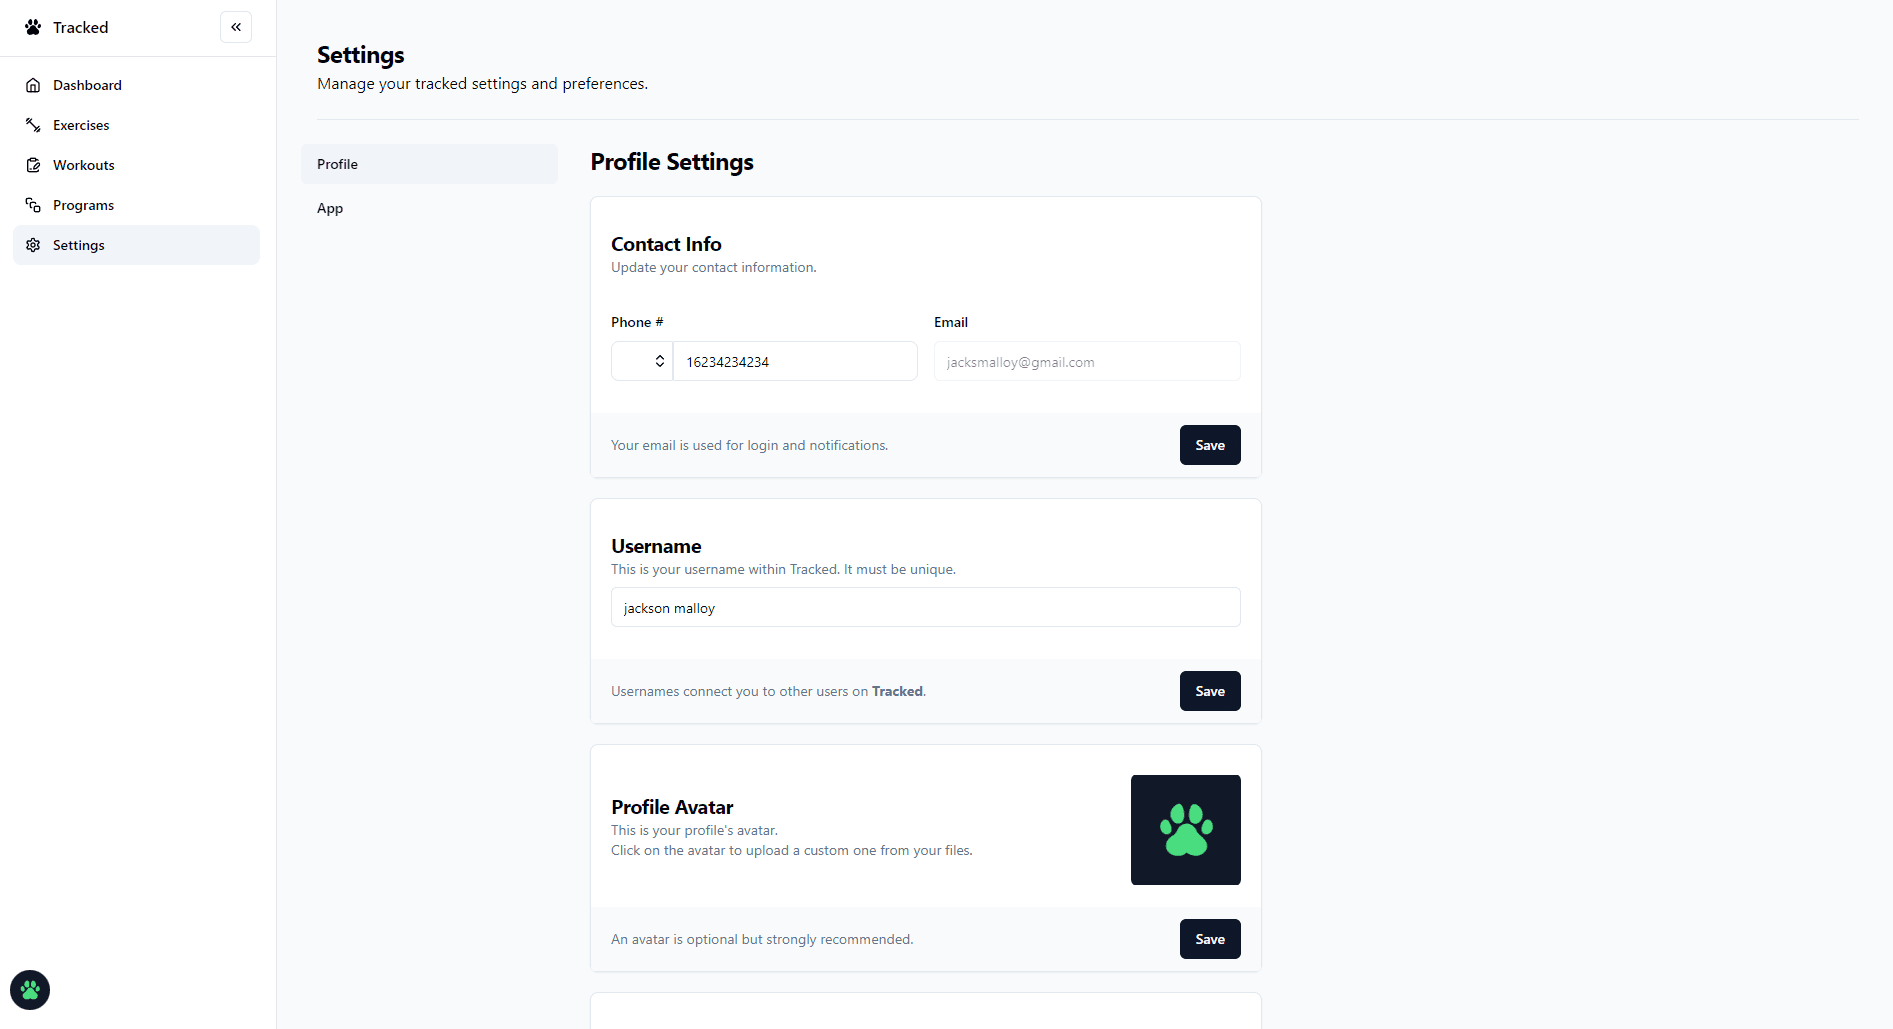This screenshot has height=1029, width=1893.
Task: Click the Workouts clipboard icon
Action: point(33,165)
